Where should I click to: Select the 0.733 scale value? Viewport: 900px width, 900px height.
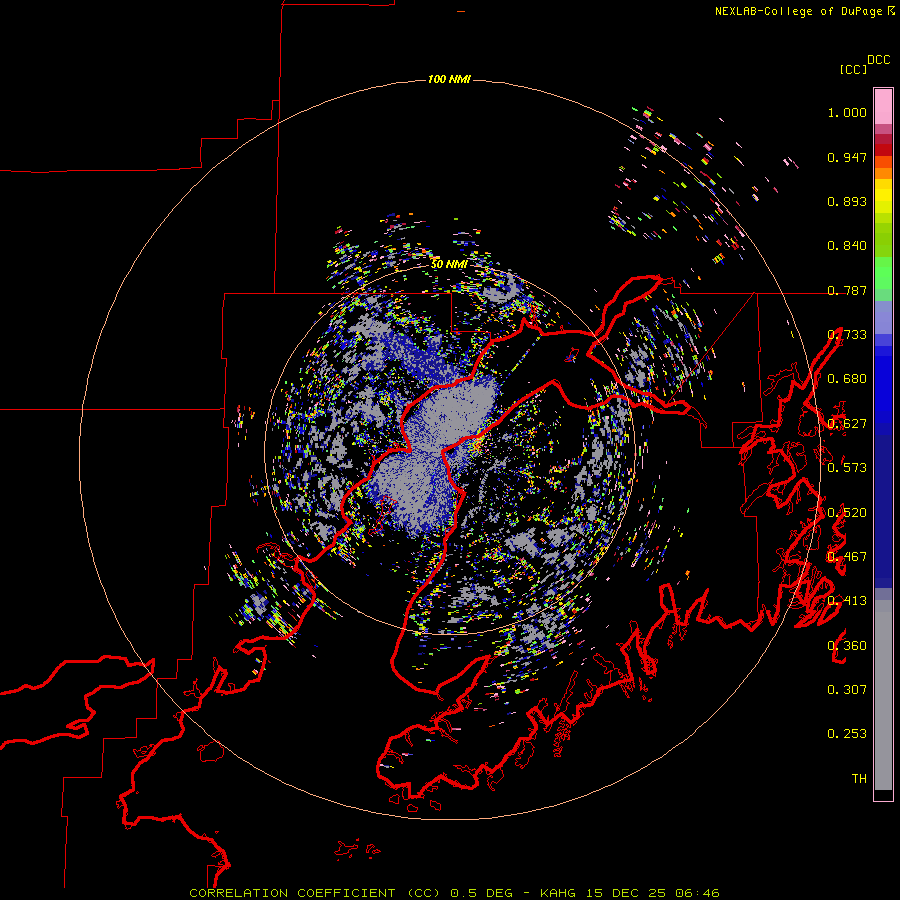coord(847,335)
